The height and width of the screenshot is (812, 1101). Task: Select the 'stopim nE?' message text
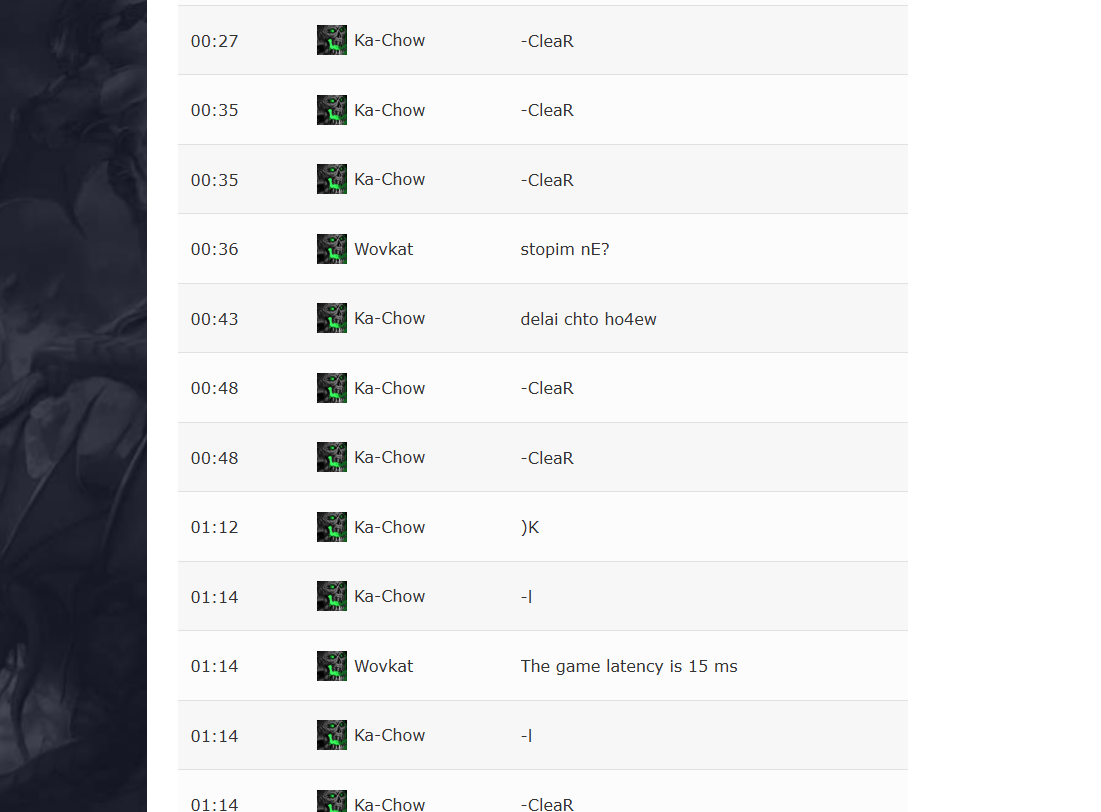click(x=565, y=249)
